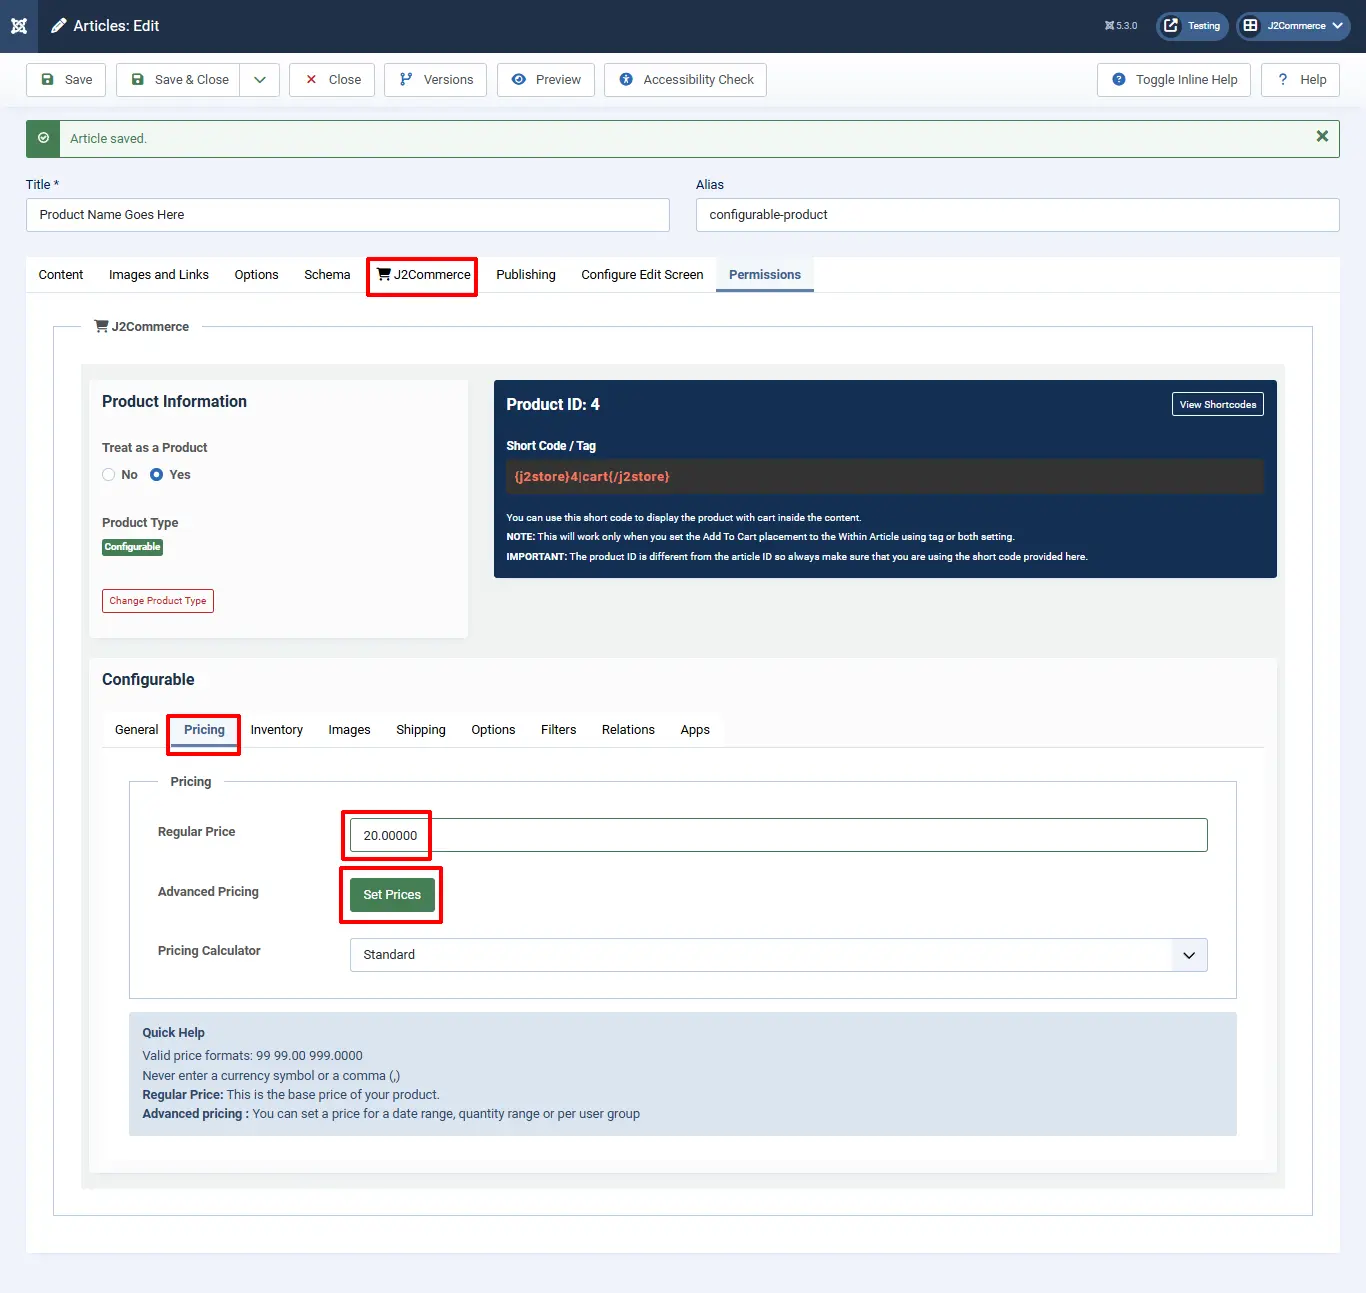Close the article editor
Image resolution: width=1366 pixels, height=1293 pixels.
[332, 80]
